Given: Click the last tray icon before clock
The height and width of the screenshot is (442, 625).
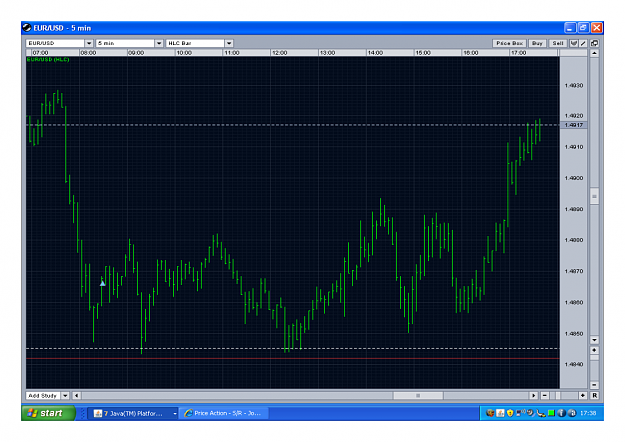Looking at the screenshot, I should pos(572,413).
